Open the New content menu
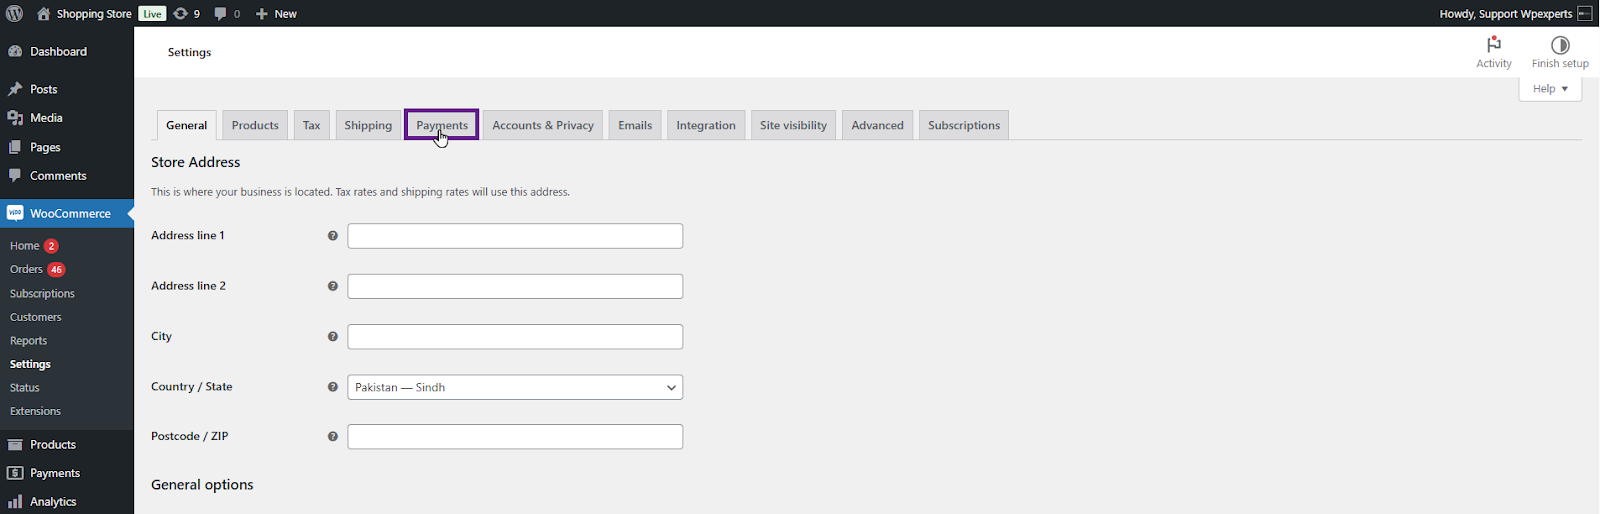Screen dimensions: 1600x514 276,14
